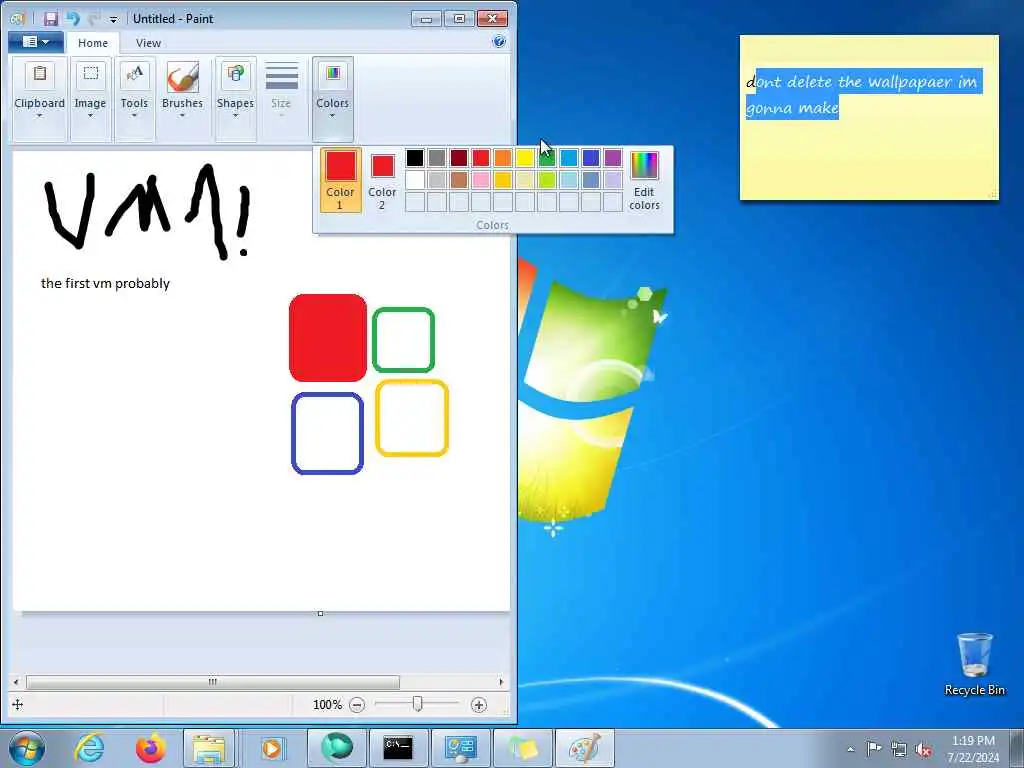The width and height of the screenshot is (1024, 768).
Task: Click the Paint palette taskbar button
Action: click(x=584, y=748)
